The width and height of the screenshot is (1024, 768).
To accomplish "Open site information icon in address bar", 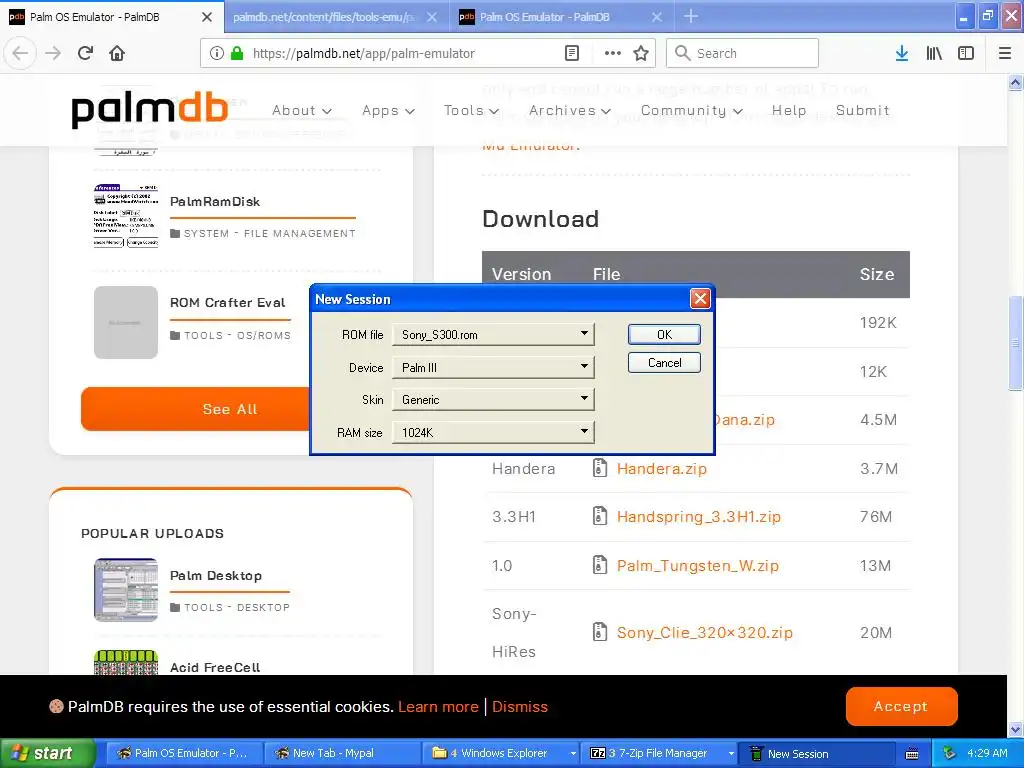I will [x=217, y=53].
